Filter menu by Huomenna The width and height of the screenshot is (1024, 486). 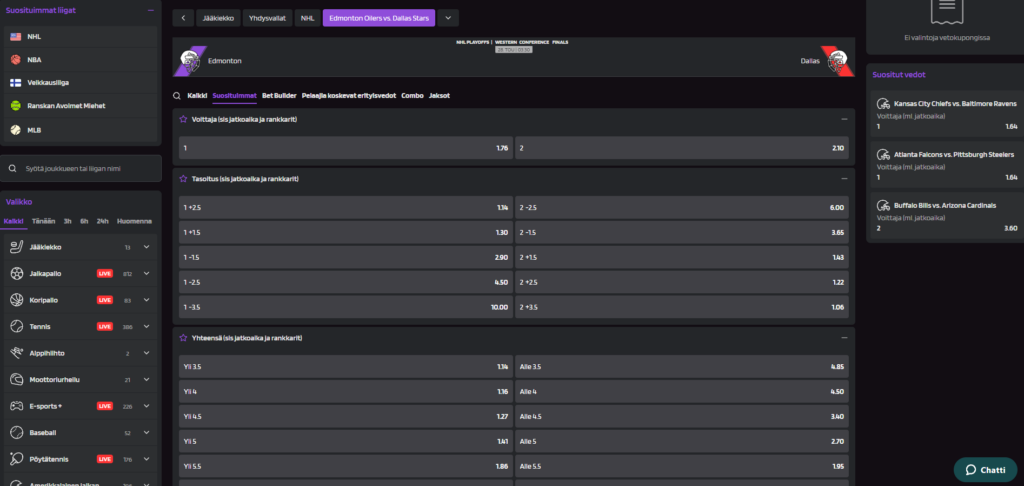click(135, 221)
